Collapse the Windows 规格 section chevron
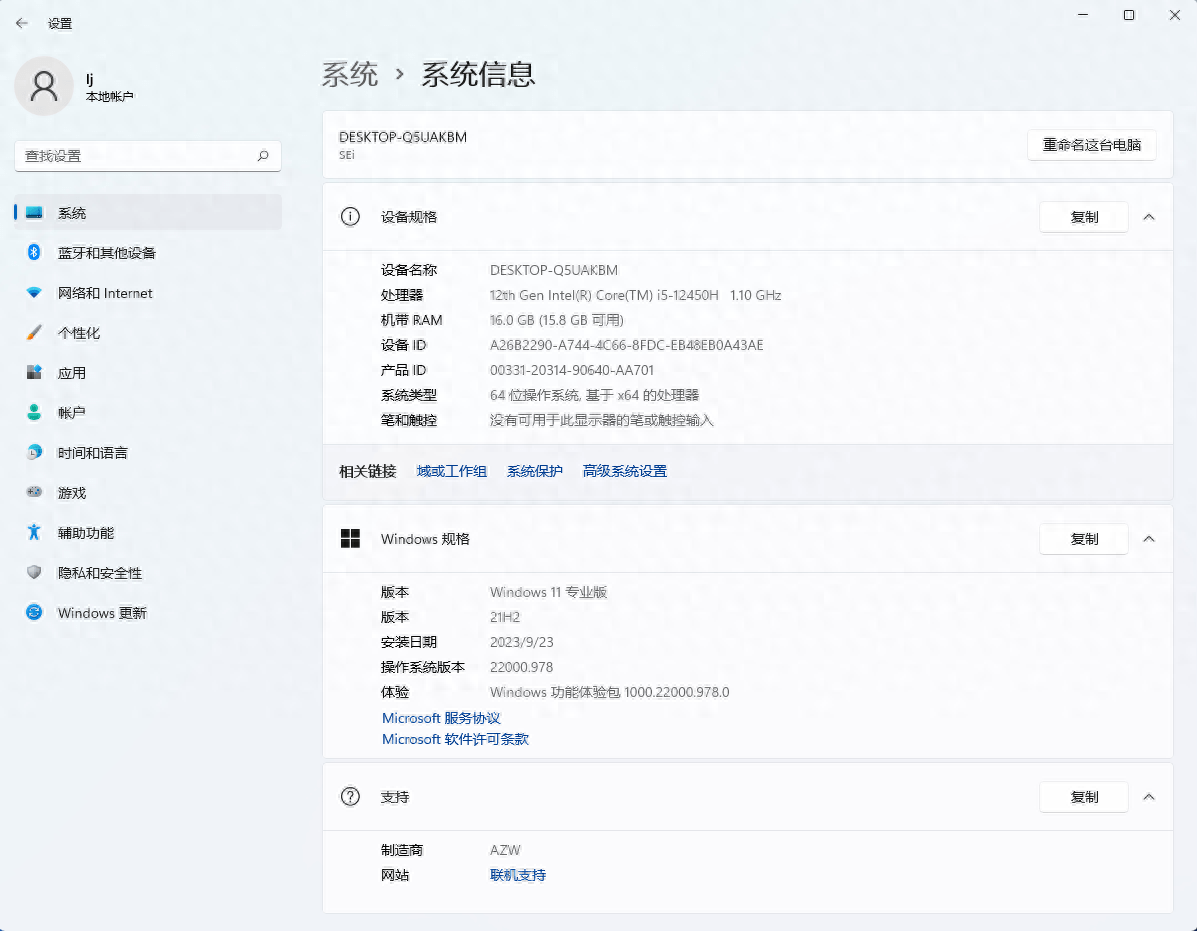Viewport: 1197px width, 931px height. 1149,540
